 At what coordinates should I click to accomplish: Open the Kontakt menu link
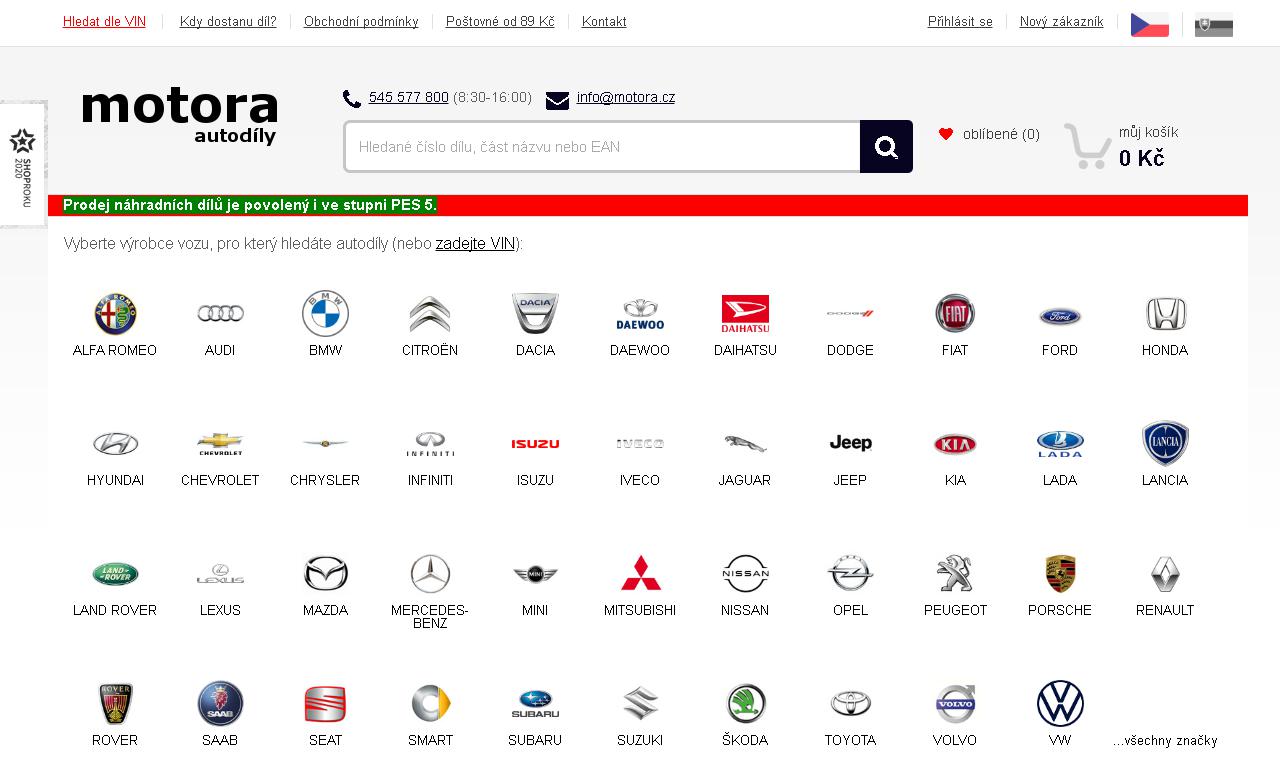tap(604, 22)
